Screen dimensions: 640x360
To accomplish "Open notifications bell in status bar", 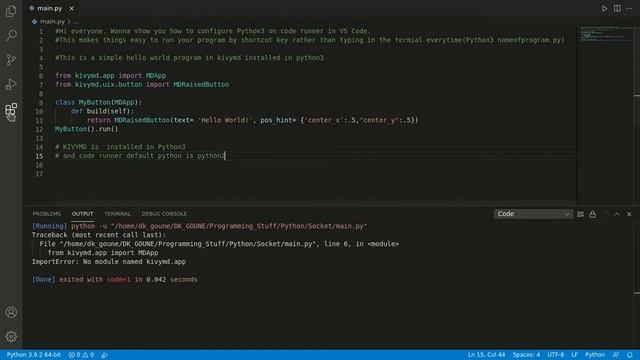I will coord(630,355).
